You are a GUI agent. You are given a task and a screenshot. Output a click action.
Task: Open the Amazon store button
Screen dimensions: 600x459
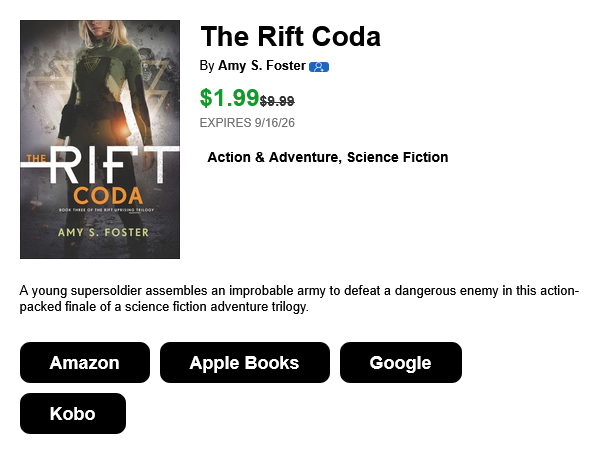(85, 362)
